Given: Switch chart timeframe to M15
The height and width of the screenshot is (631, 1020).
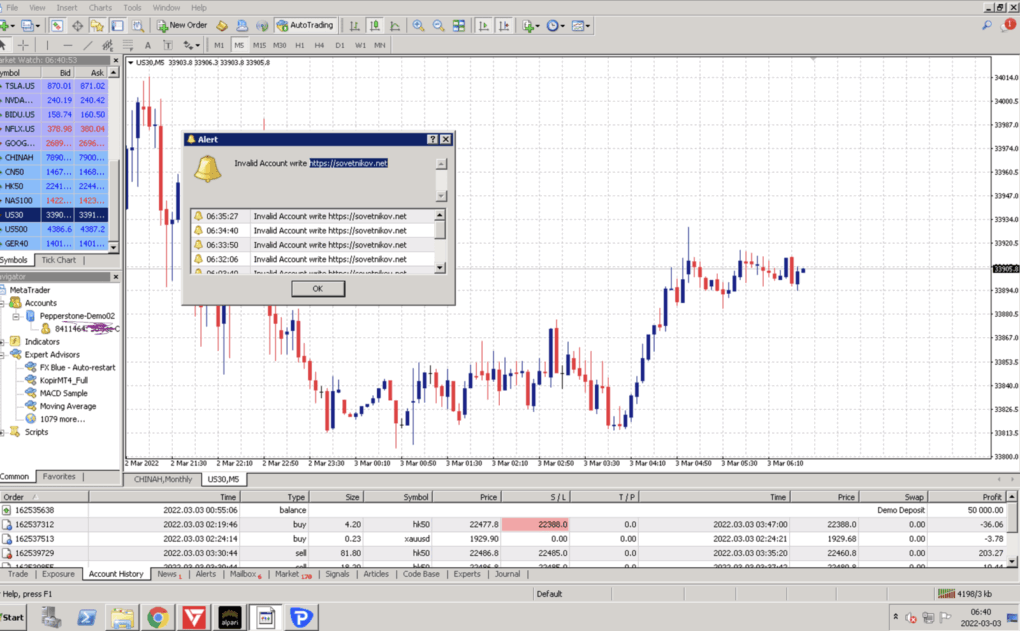Looking at the screenshot, I should tap(259, 45).
